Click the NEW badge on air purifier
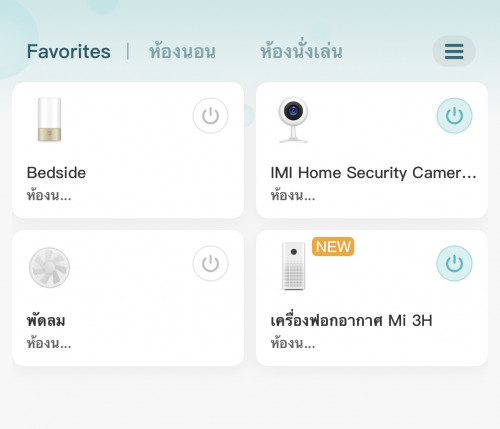 (333, 247)
